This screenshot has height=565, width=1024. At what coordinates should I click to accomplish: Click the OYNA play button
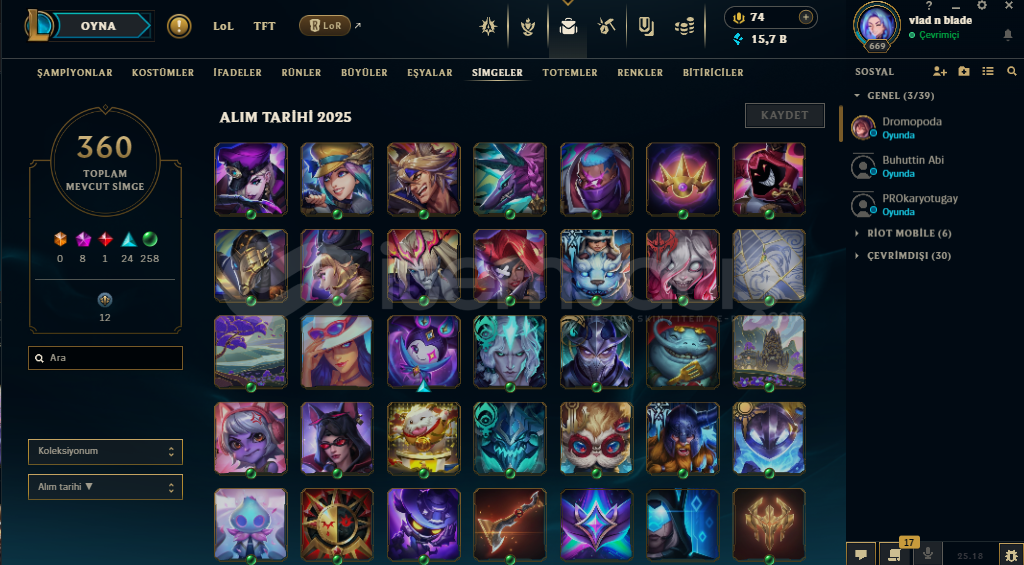pyautogui.click(x=99, y=27)
